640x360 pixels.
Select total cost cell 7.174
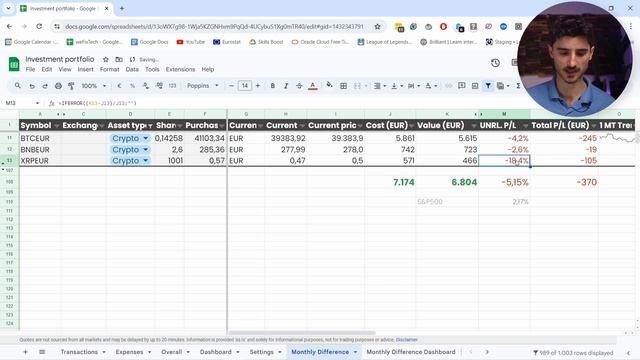pyautogui.click(x=390, y=182)
